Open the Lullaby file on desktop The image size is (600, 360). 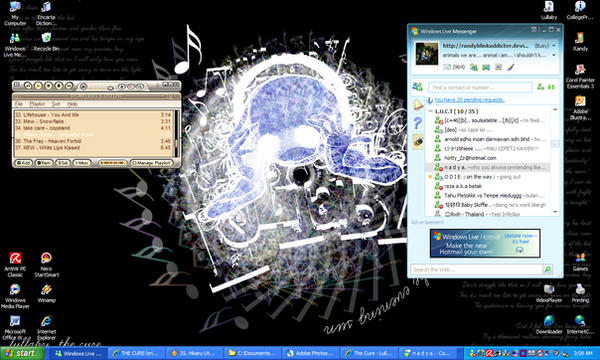coord(549,10)
